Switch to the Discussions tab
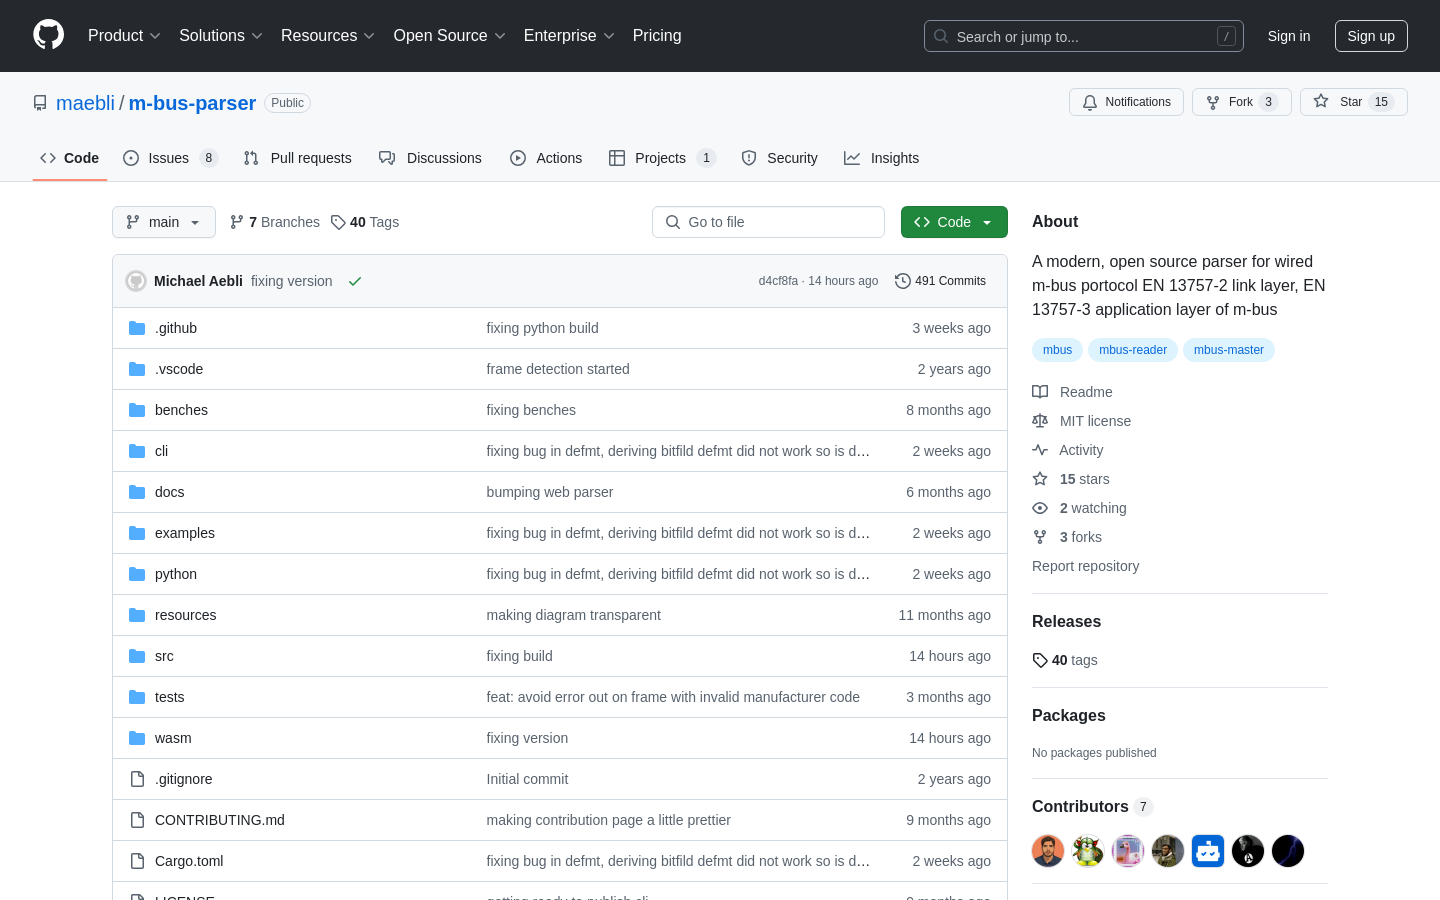The height and width of the screenshot is (900, 1440). click(430, 158)
